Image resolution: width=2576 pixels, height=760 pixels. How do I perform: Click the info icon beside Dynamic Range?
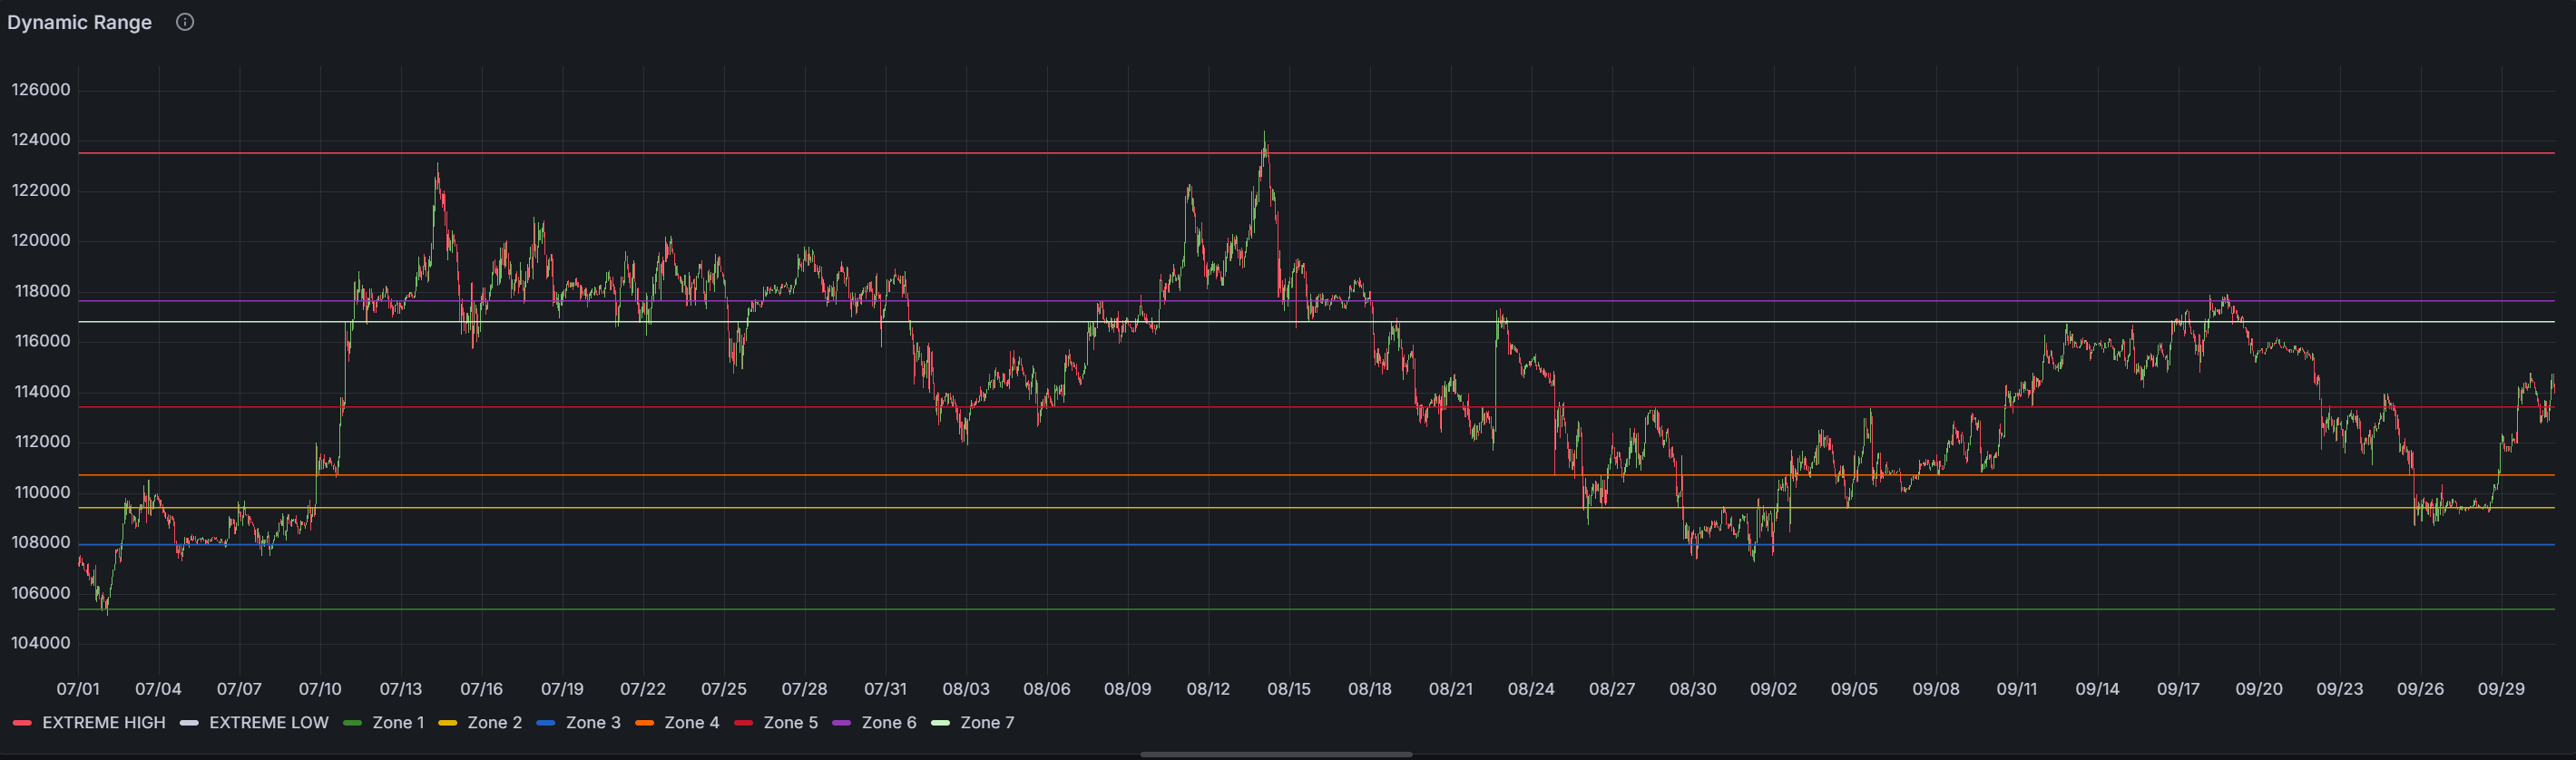(185, 22)
